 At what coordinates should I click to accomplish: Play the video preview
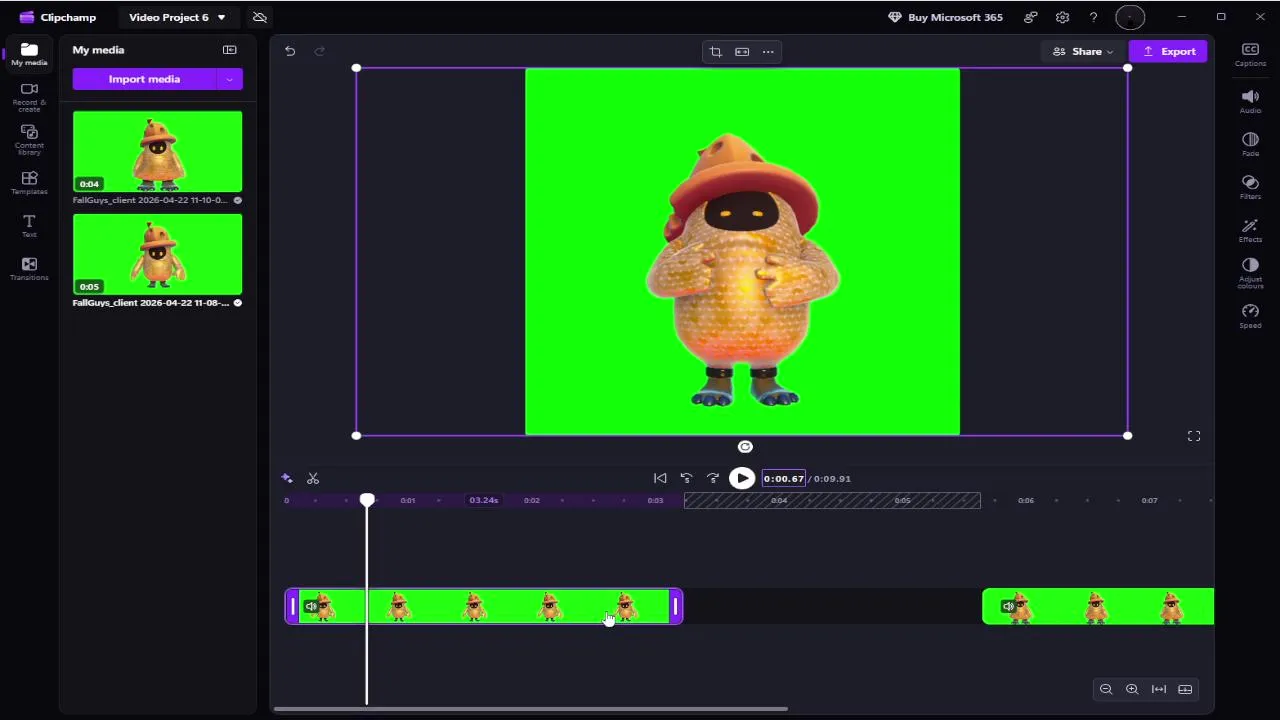742,479
